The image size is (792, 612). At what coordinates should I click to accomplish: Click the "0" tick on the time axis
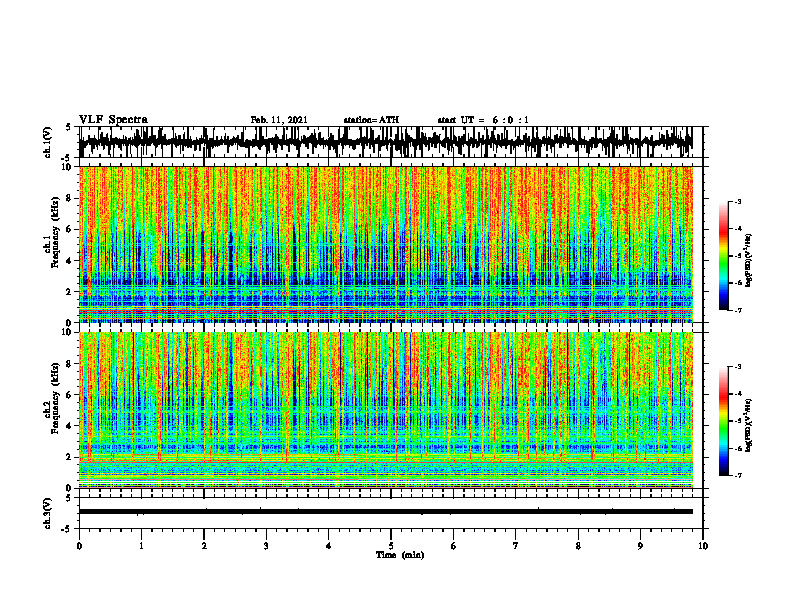pyautogui.click(x=79, y=546)
